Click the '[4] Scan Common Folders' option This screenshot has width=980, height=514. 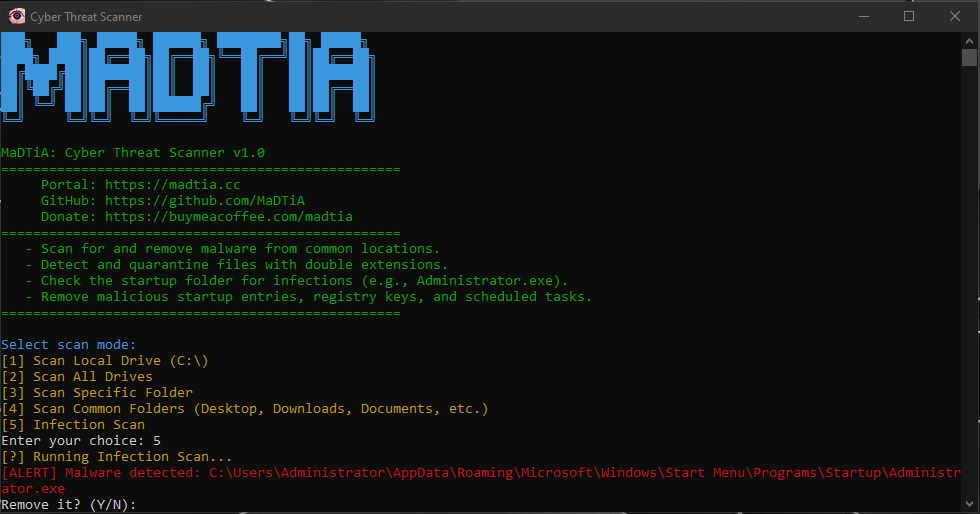pos(245,409)
